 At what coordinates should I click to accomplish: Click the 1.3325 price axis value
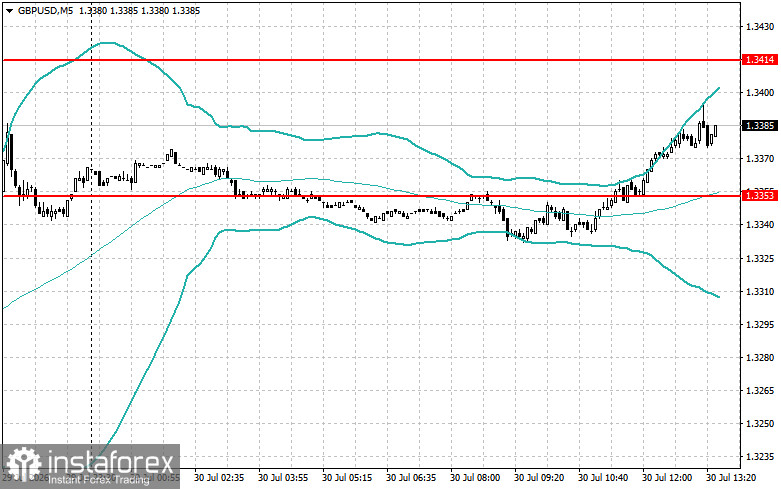pos(760,258)
